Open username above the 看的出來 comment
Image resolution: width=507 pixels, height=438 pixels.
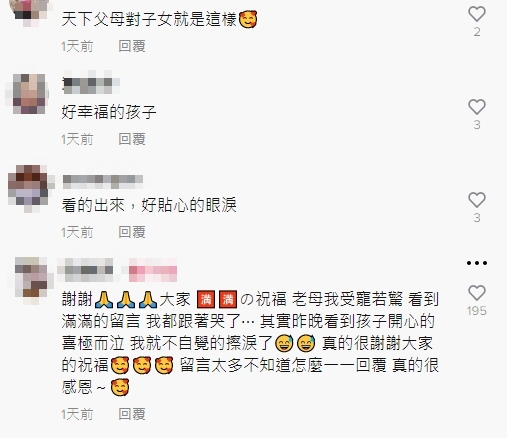point(103,180)
